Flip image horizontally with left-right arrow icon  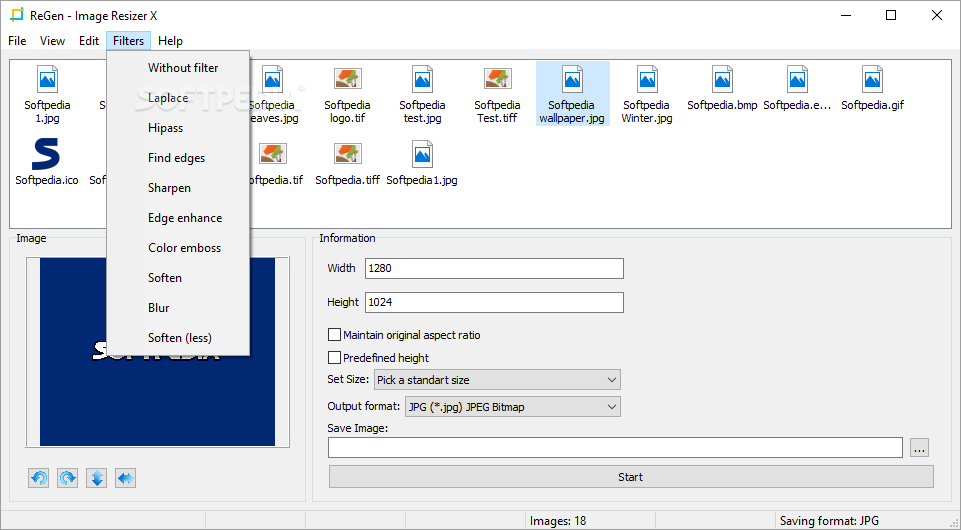point(126,478)
